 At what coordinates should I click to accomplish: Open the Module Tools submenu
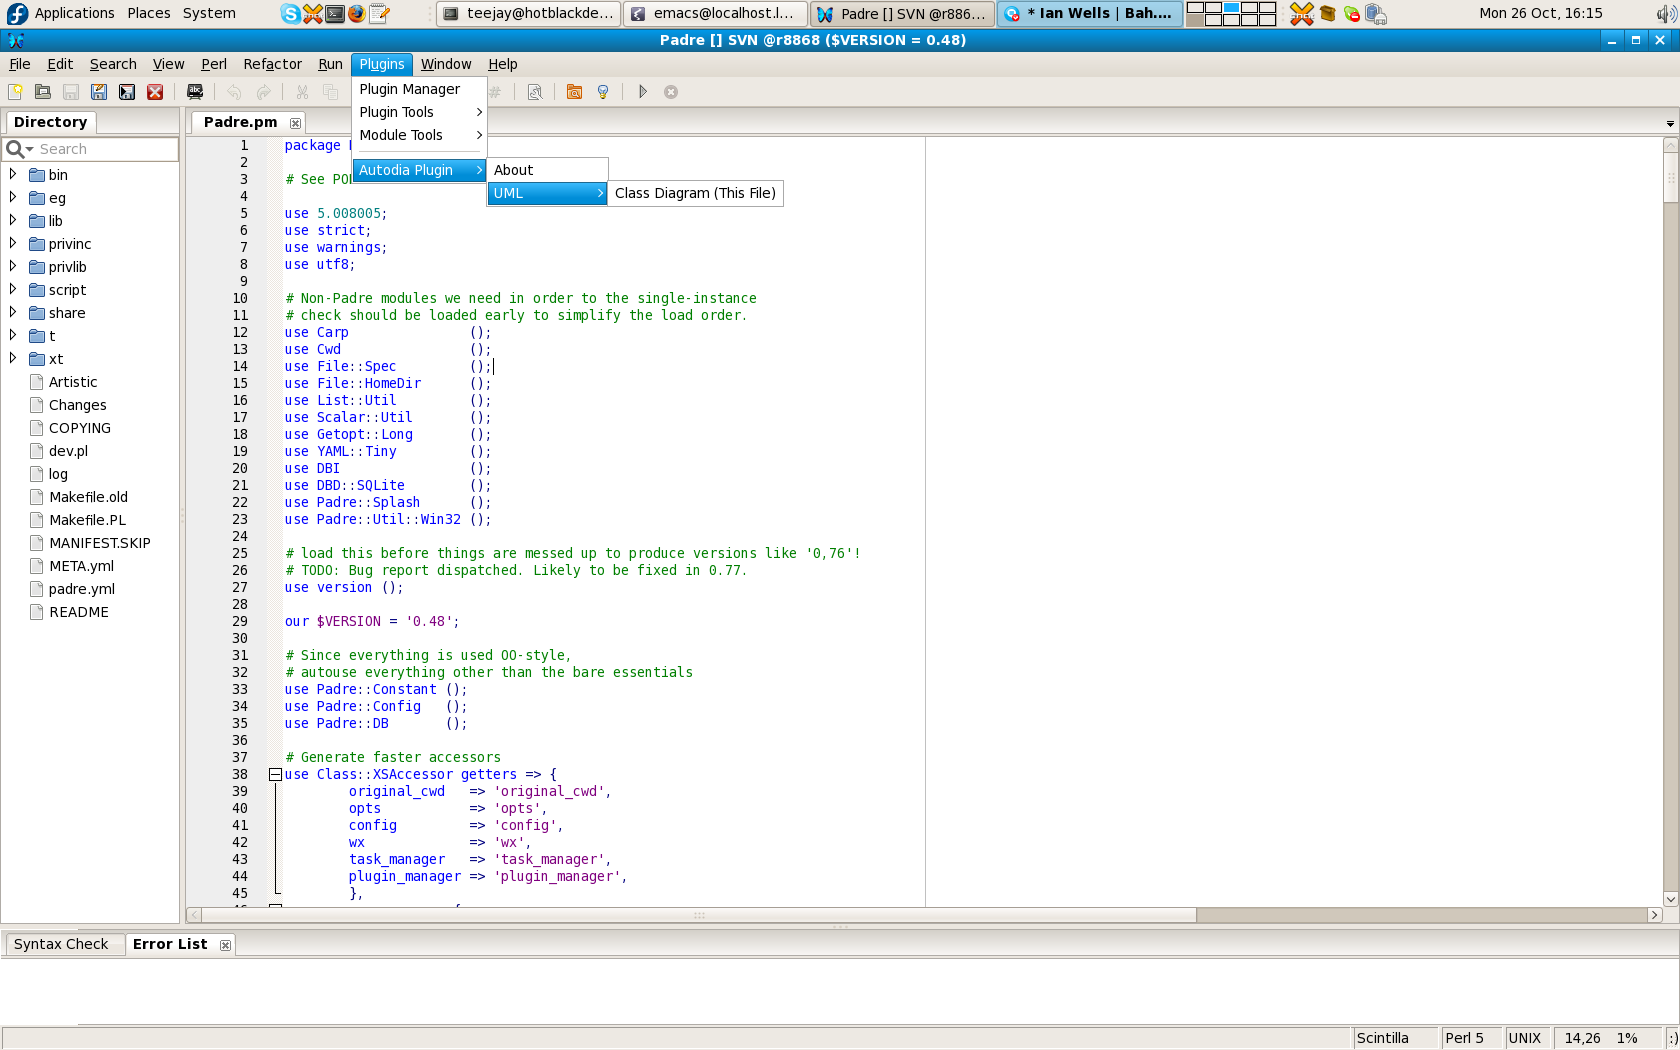[x=419, y=135]
